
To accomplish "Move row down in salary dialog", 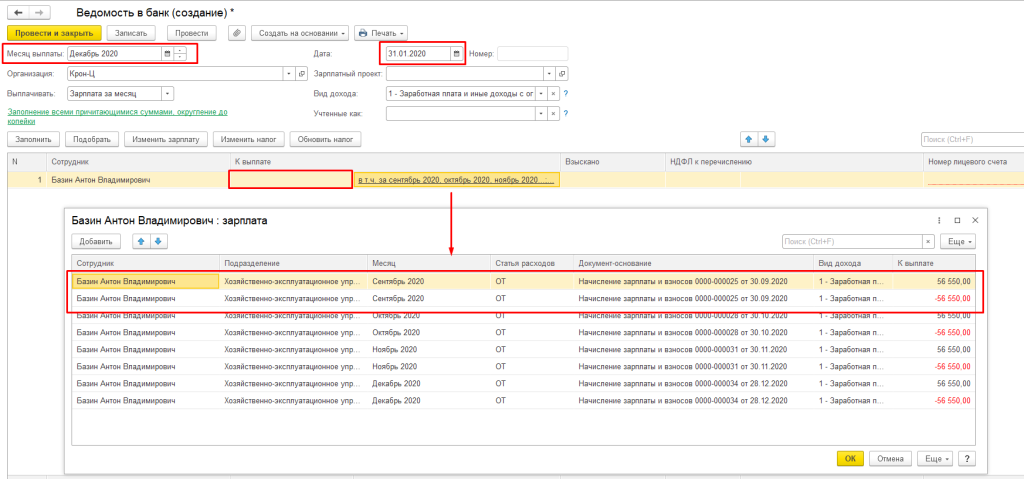I will pyautogui.click(x=158, y=241).
